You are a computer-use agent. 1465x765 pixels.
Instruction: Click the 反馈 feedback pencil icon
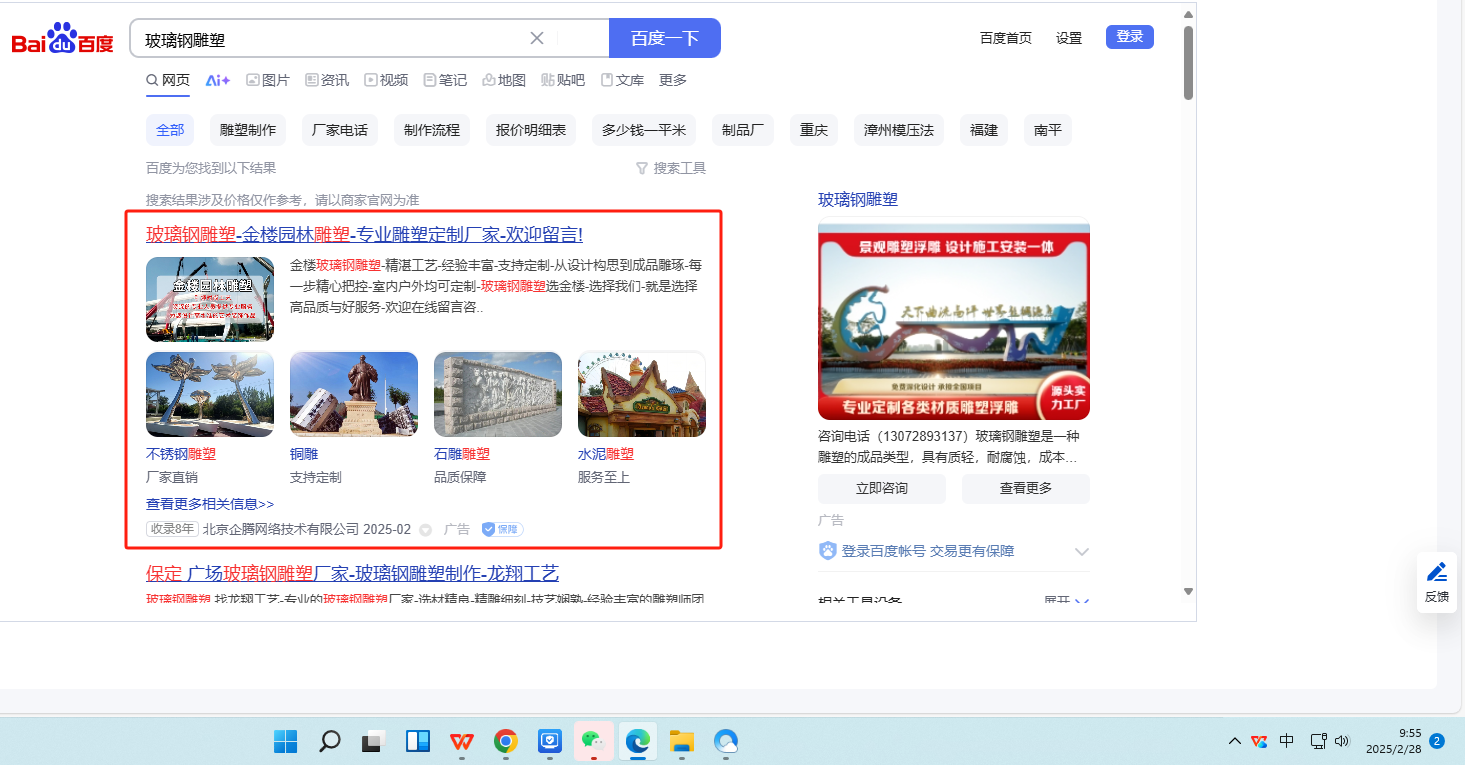coord(1436,573)
